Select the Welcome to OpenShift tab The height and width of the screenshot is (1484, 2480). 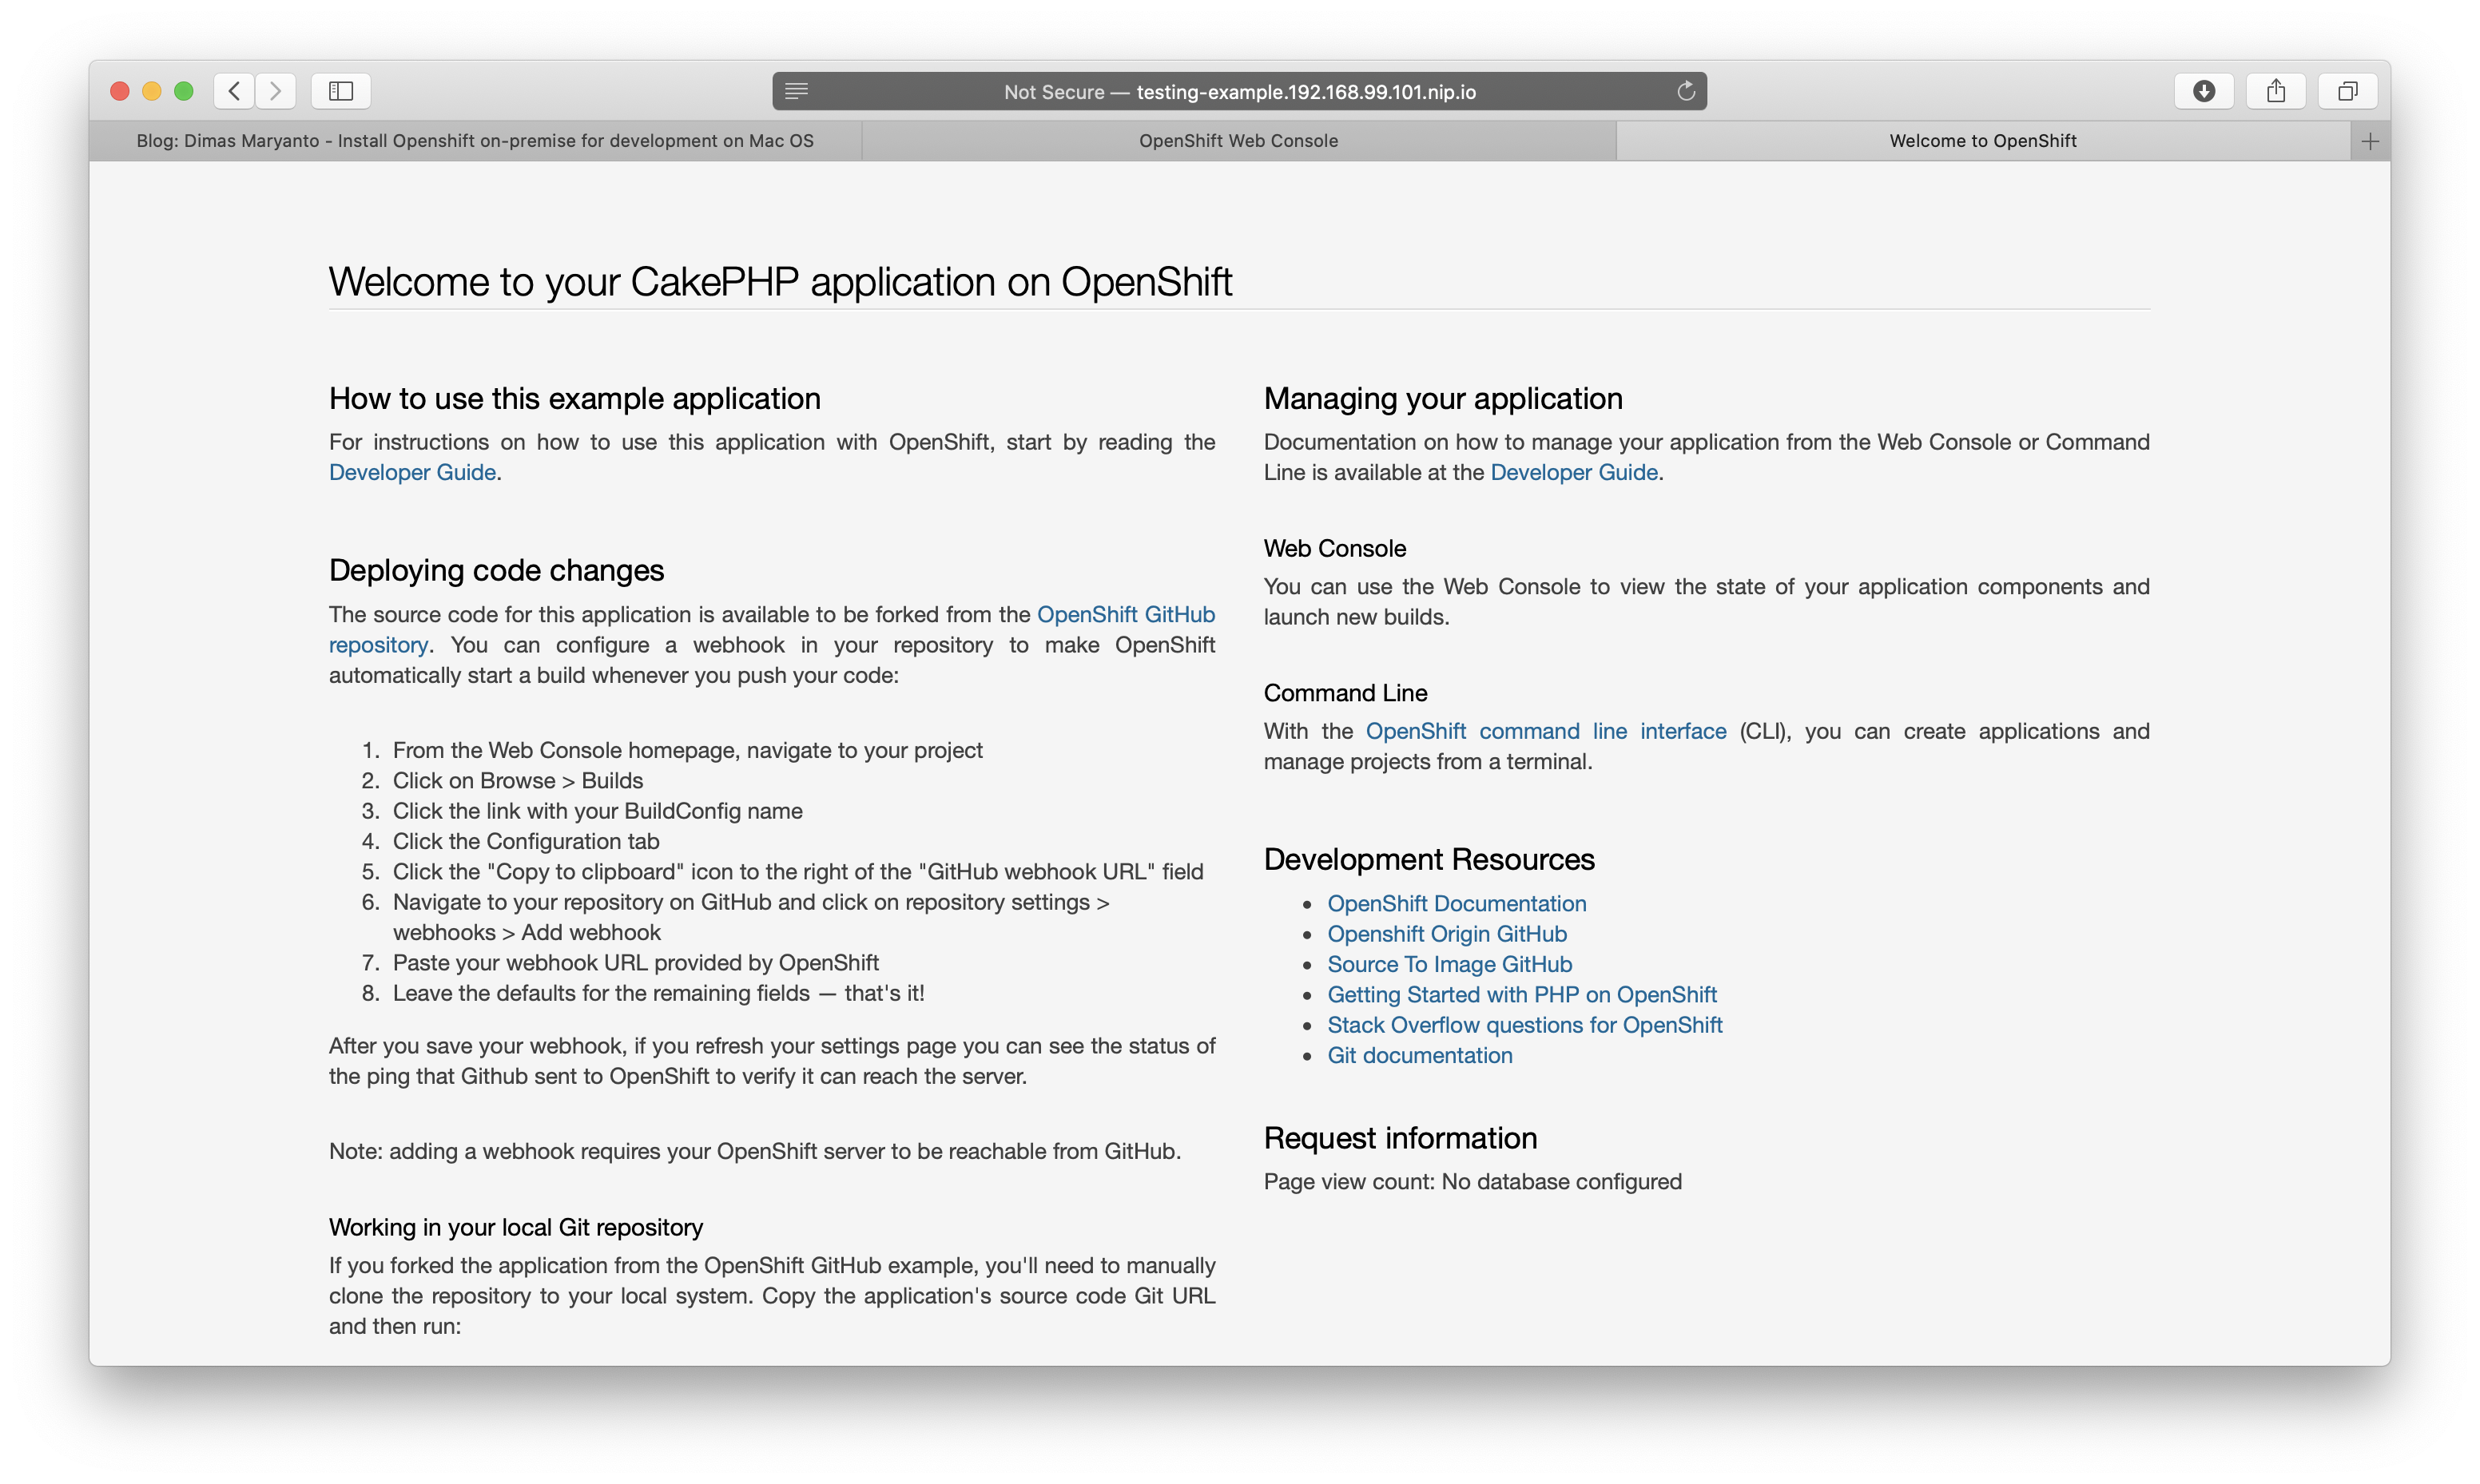point(1983,141)
